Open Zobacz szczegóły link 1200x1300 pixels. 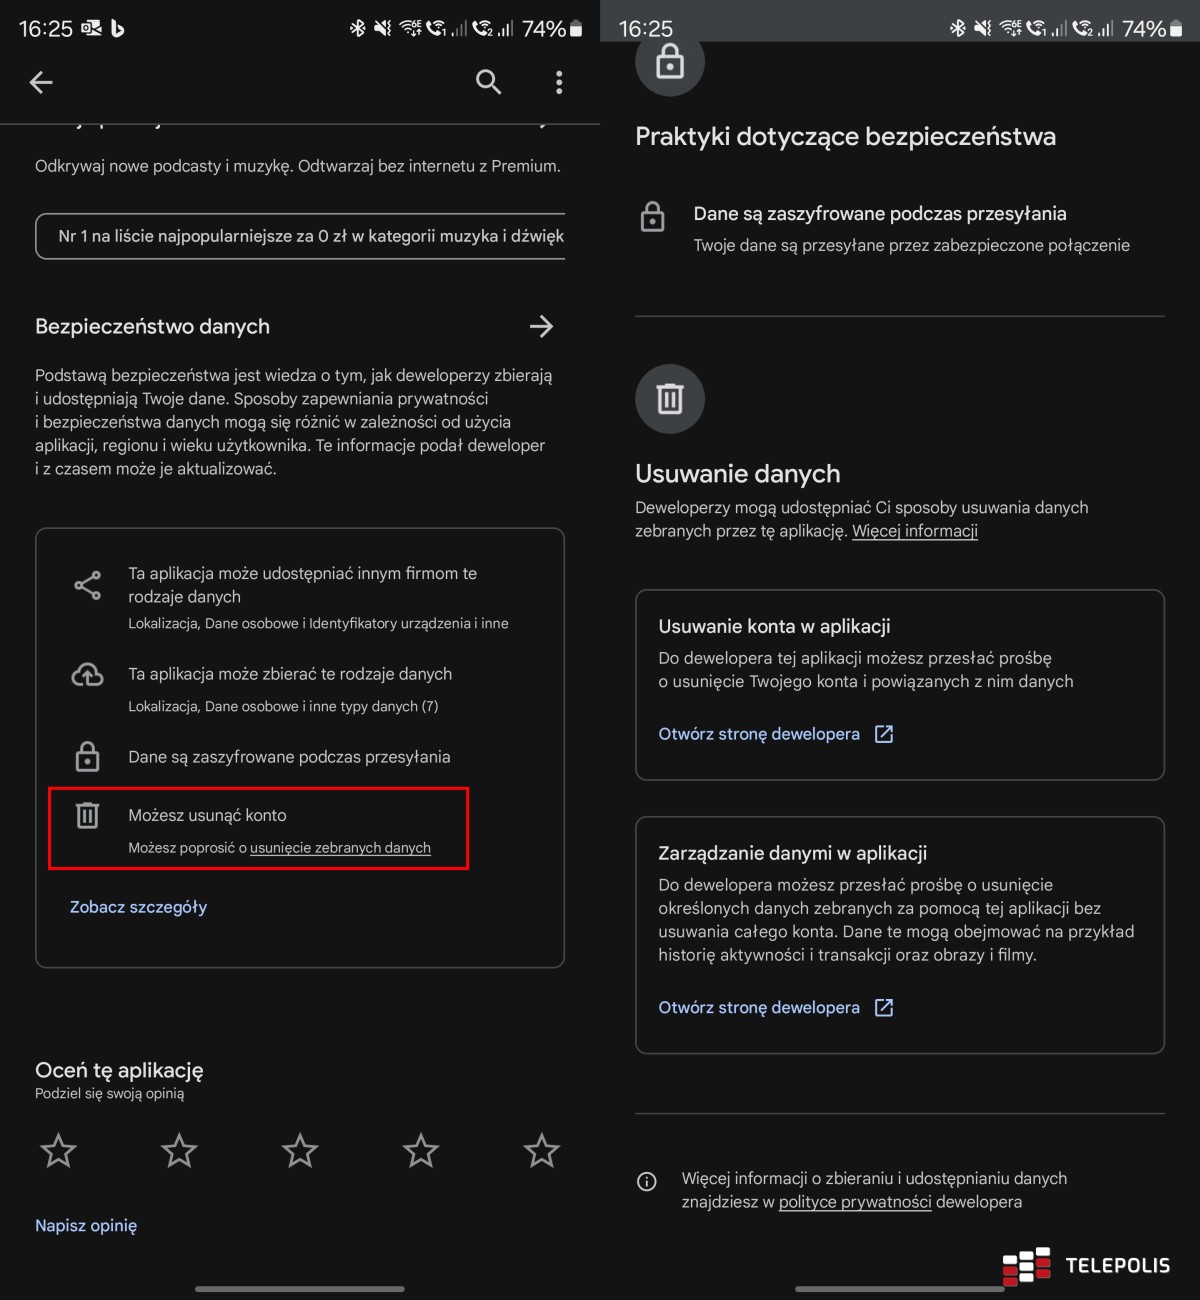click(138, 907)
